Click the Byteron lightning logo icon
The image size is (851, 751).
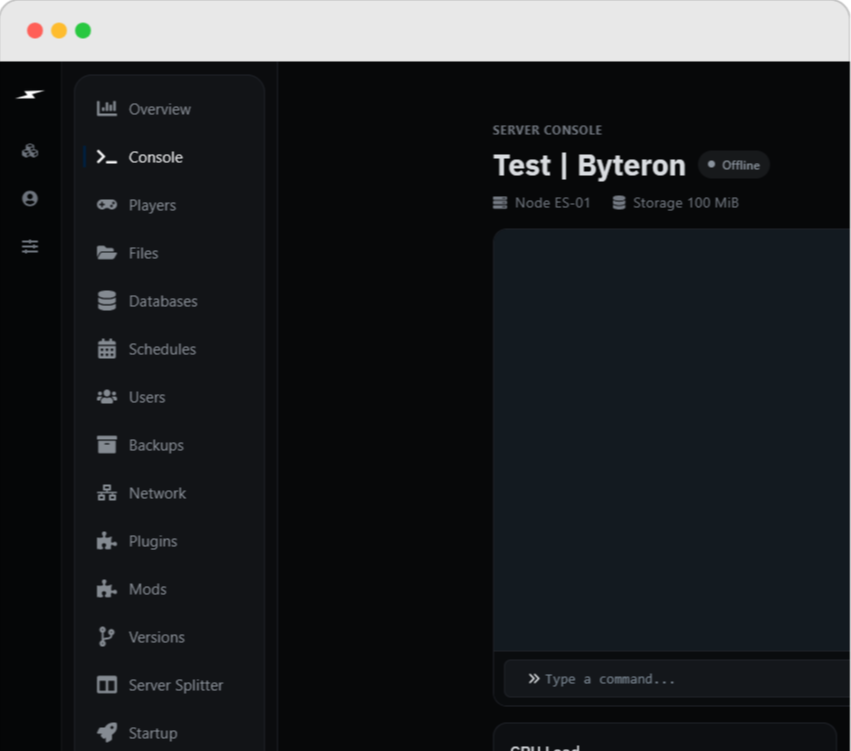click(30, 95)
